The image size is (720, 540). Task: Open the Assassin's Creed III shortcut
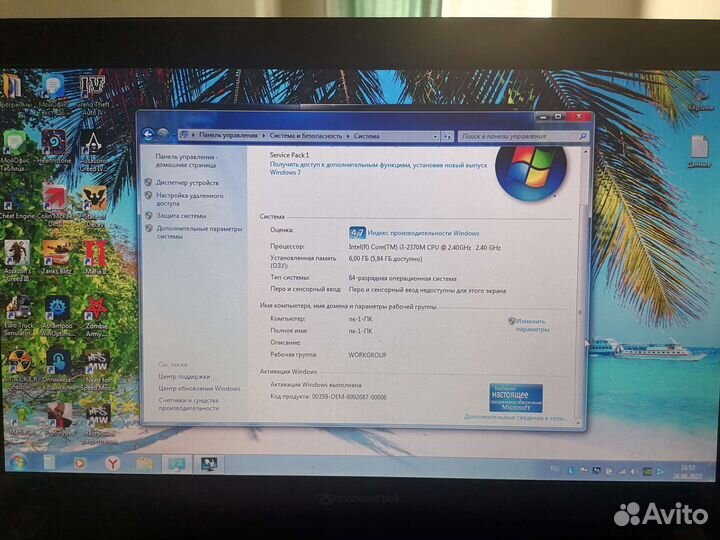(17, 260)
